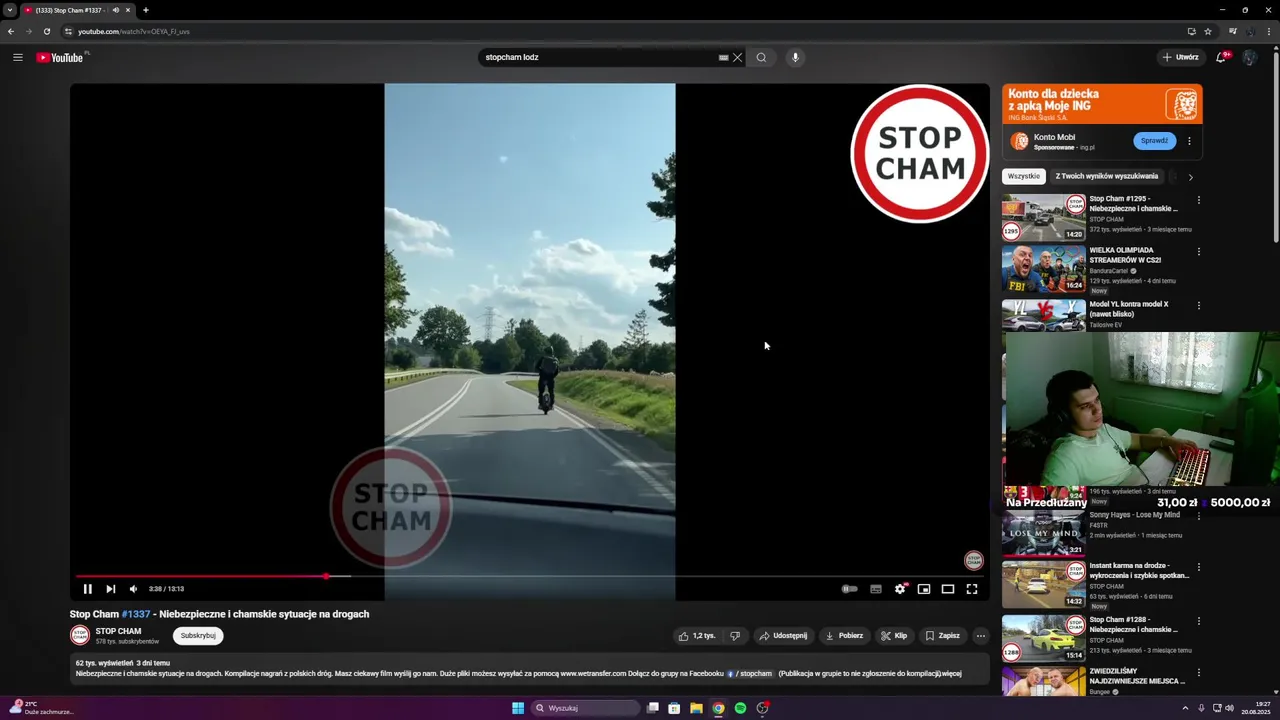The width and height of the screenshot is (1280, 720).
Task: Submit search with magnifier button
Action: point(761,57)
